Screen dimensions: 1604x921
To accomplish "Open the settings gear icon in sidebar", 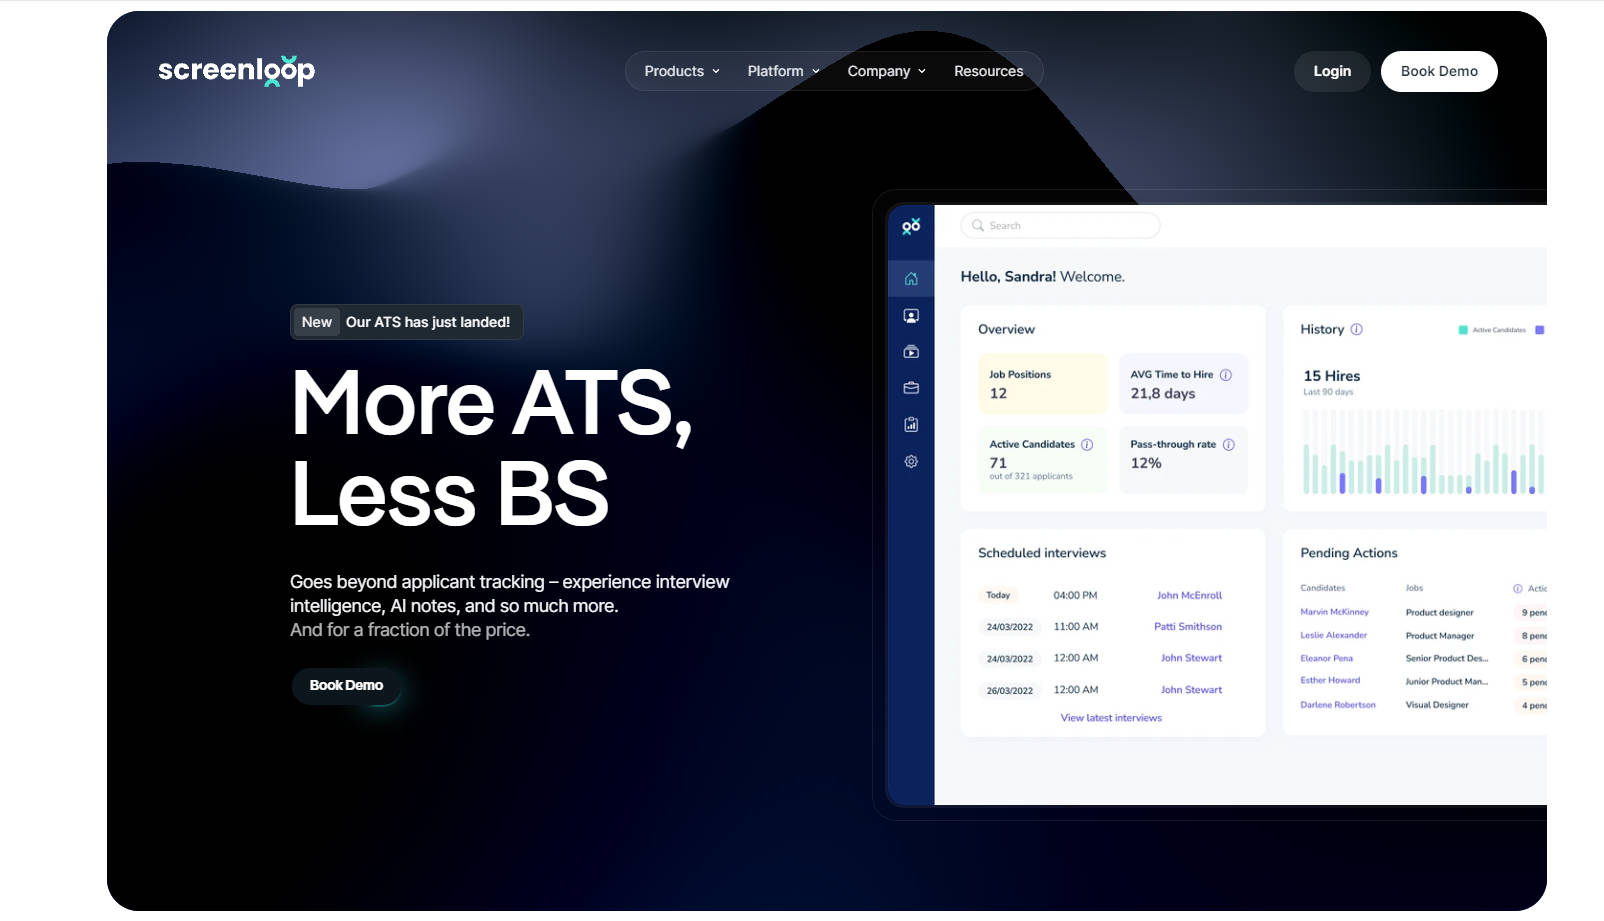I will point(911,462).
